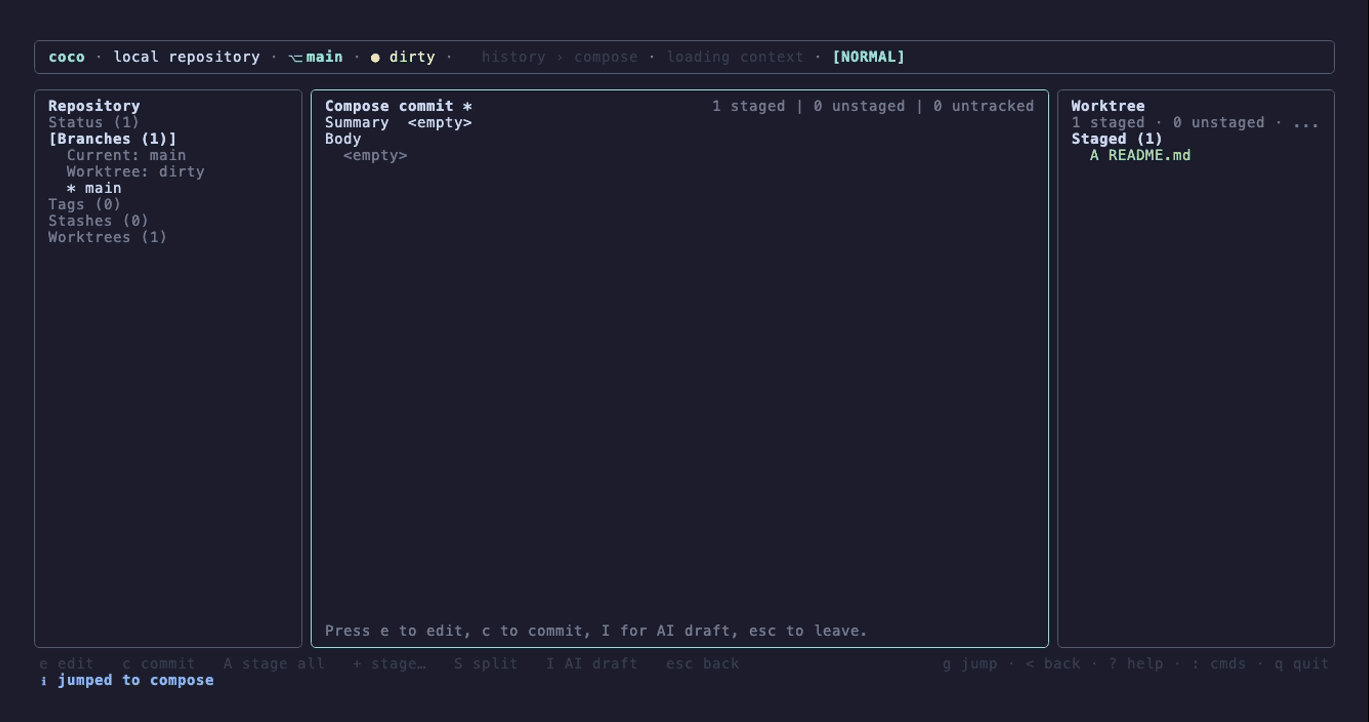Click the Worktree panel title
1369x722 pixels.
pyautogui.click(x=1108, y=106)
